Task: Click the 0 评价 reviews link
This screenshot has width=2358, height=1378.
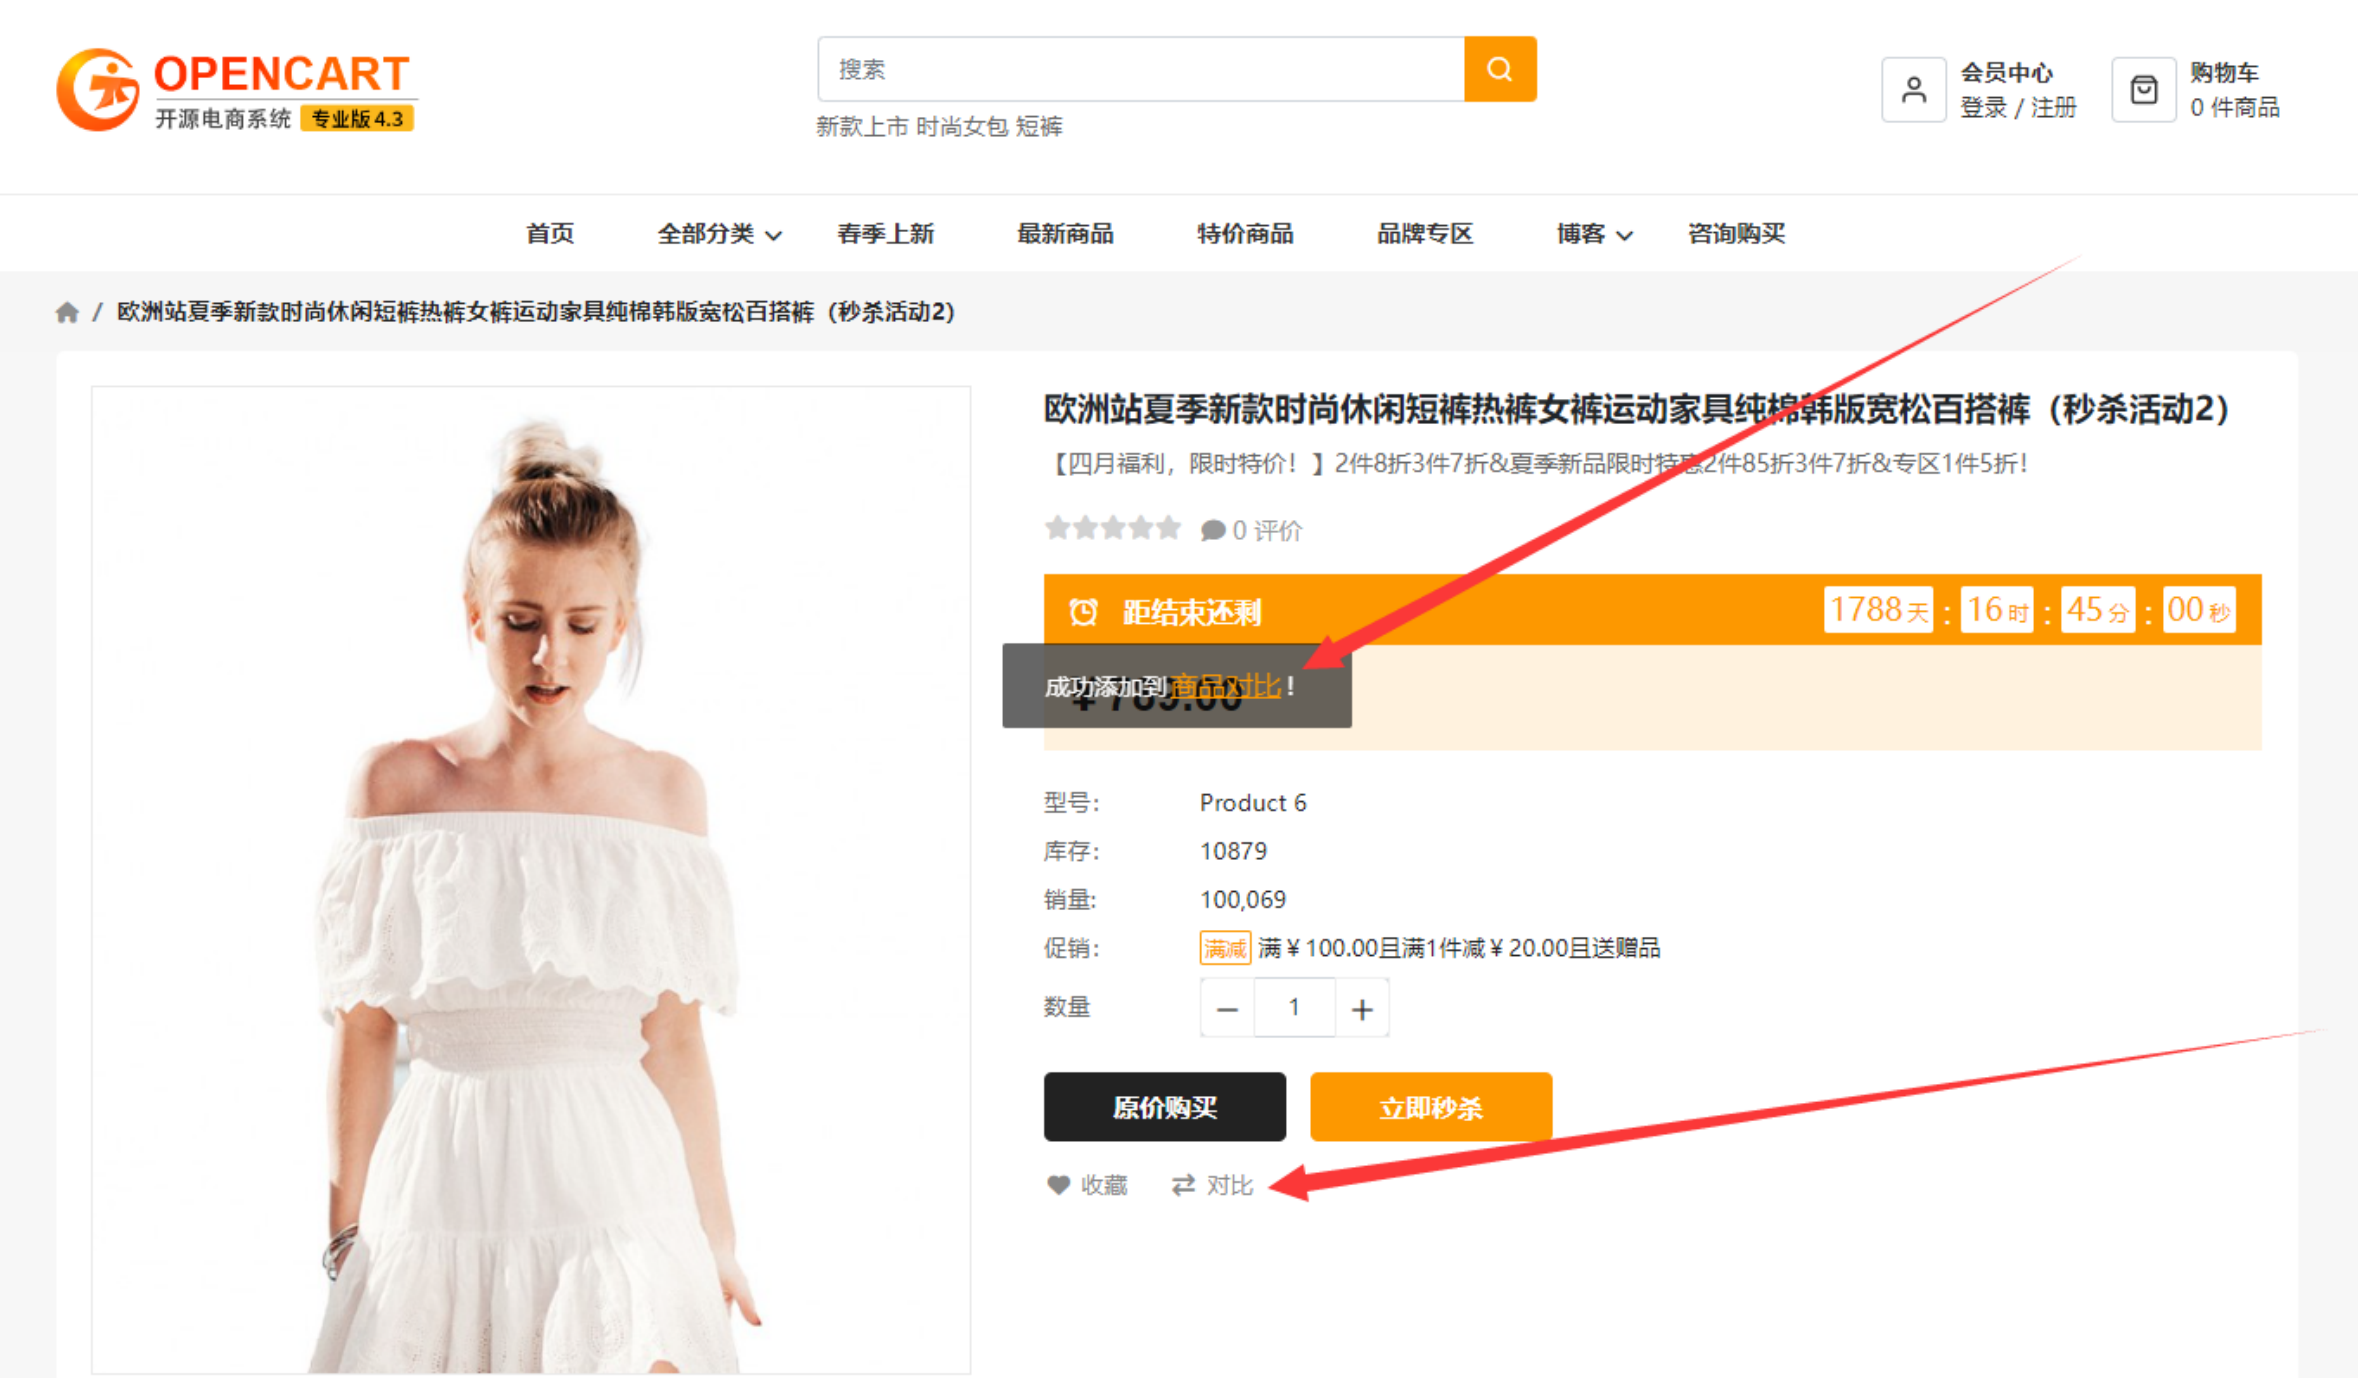Action: coord(1267,530)
